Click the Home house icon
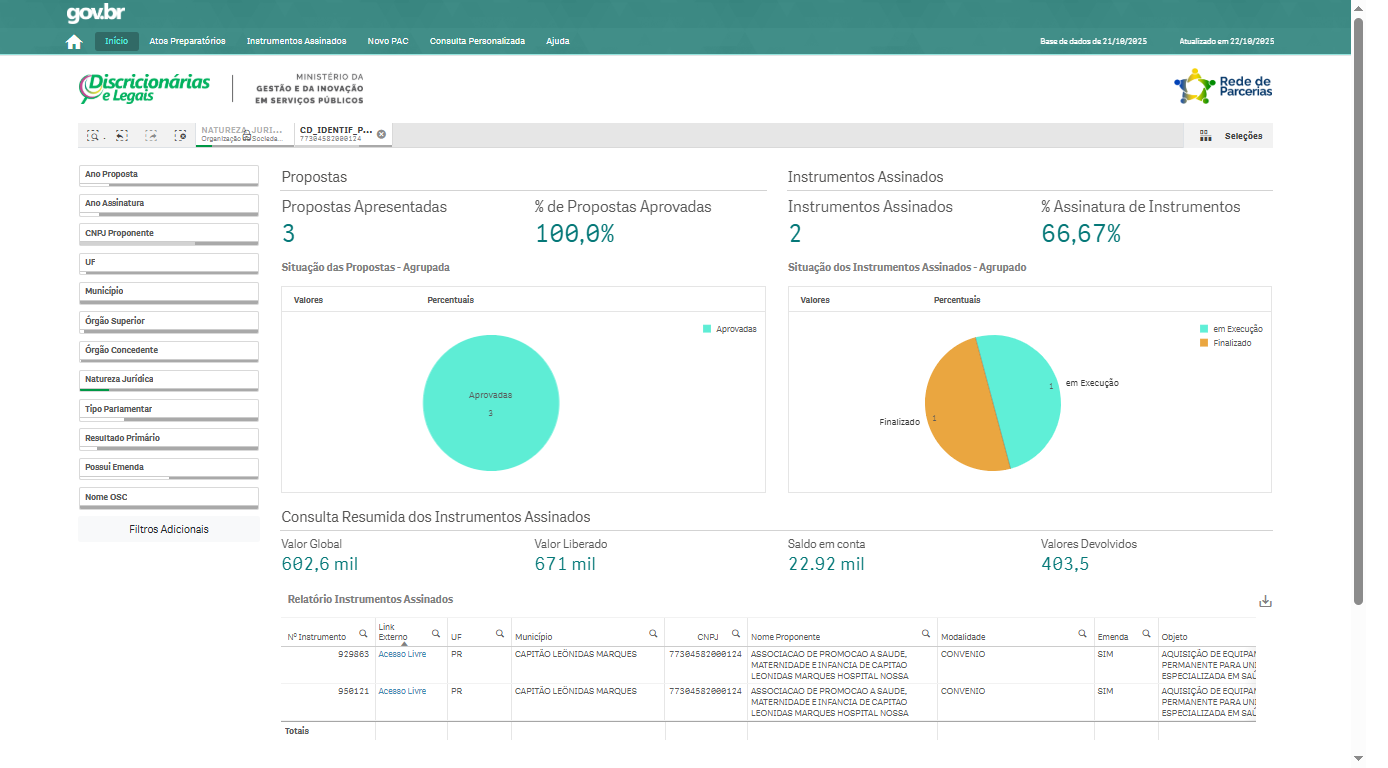The image size is (1388, 768). [73, 41]
